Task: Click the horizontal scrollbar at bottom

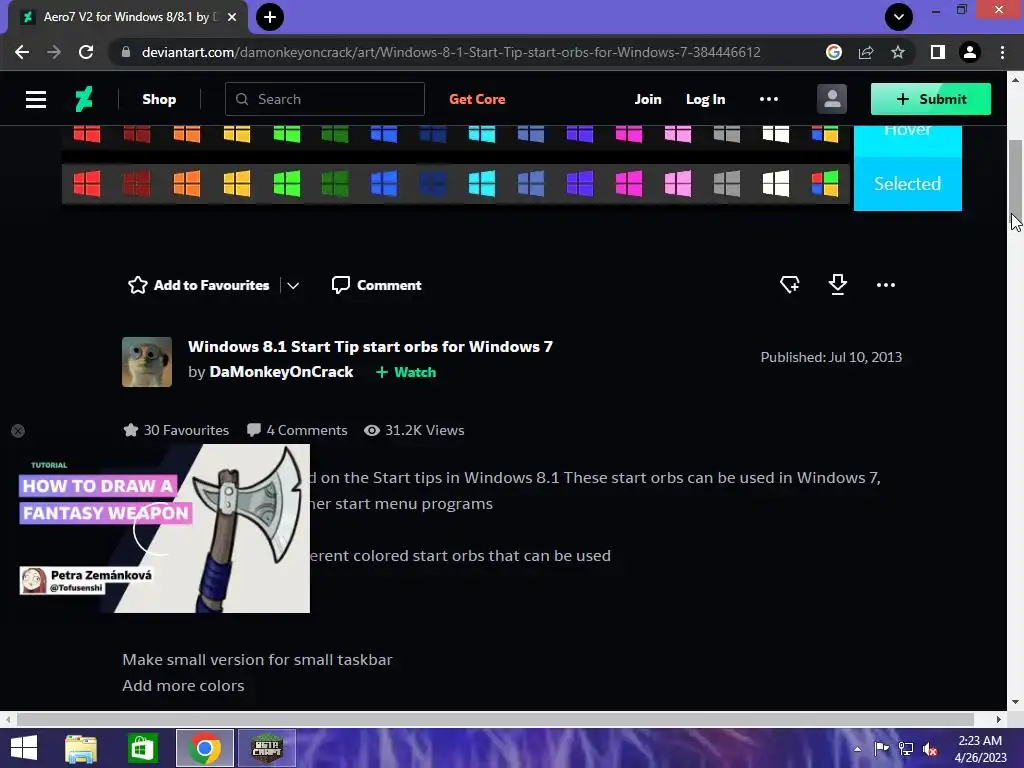Action: pyautogui.click(x=495, y=719)
